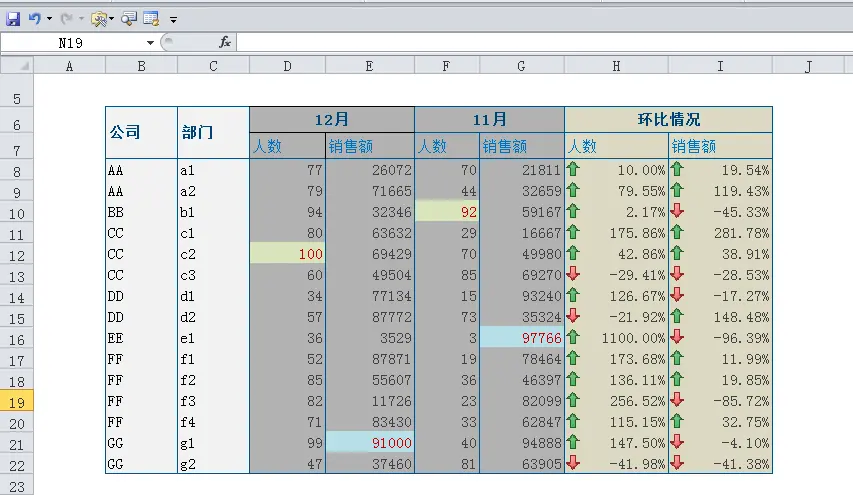
Task: Click the Undo arrow icon
Action: (34, 18)
